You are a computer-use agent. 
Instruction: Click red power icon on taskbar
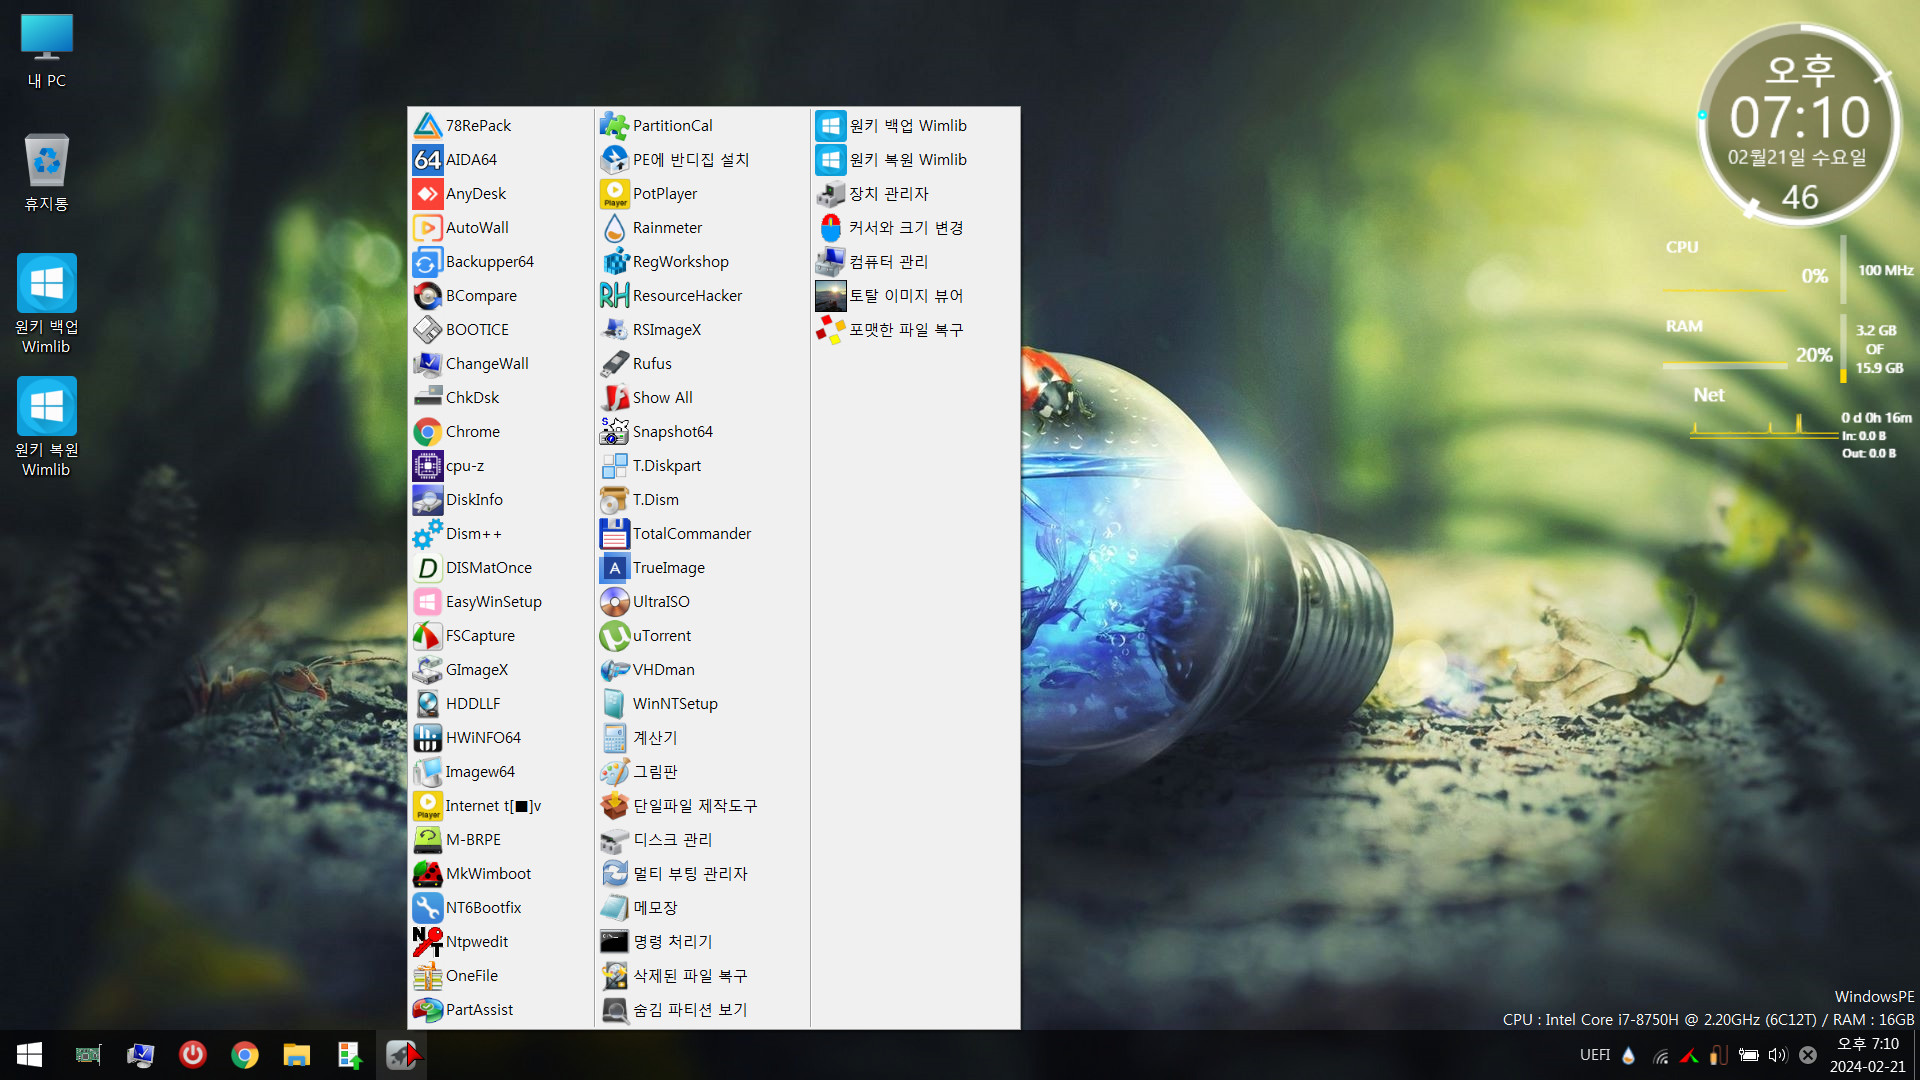pyautogui.click(x=193, y=1055)
